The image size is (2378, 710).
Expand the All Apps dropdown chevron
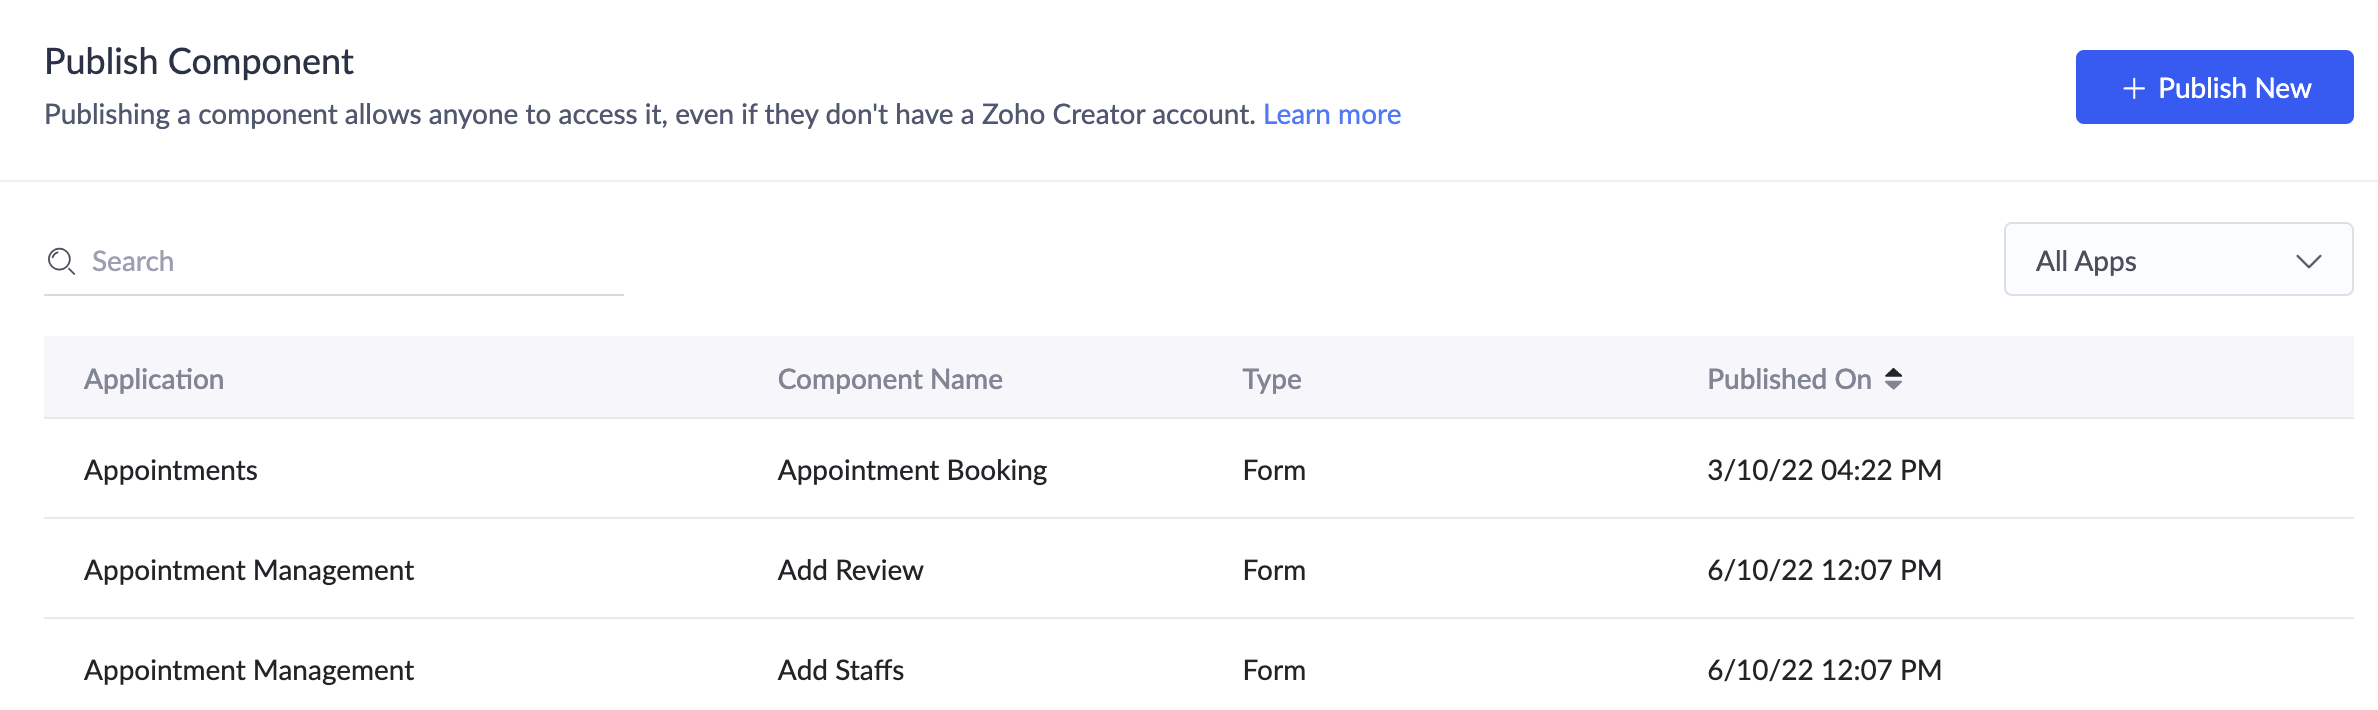coord(2308,261)
